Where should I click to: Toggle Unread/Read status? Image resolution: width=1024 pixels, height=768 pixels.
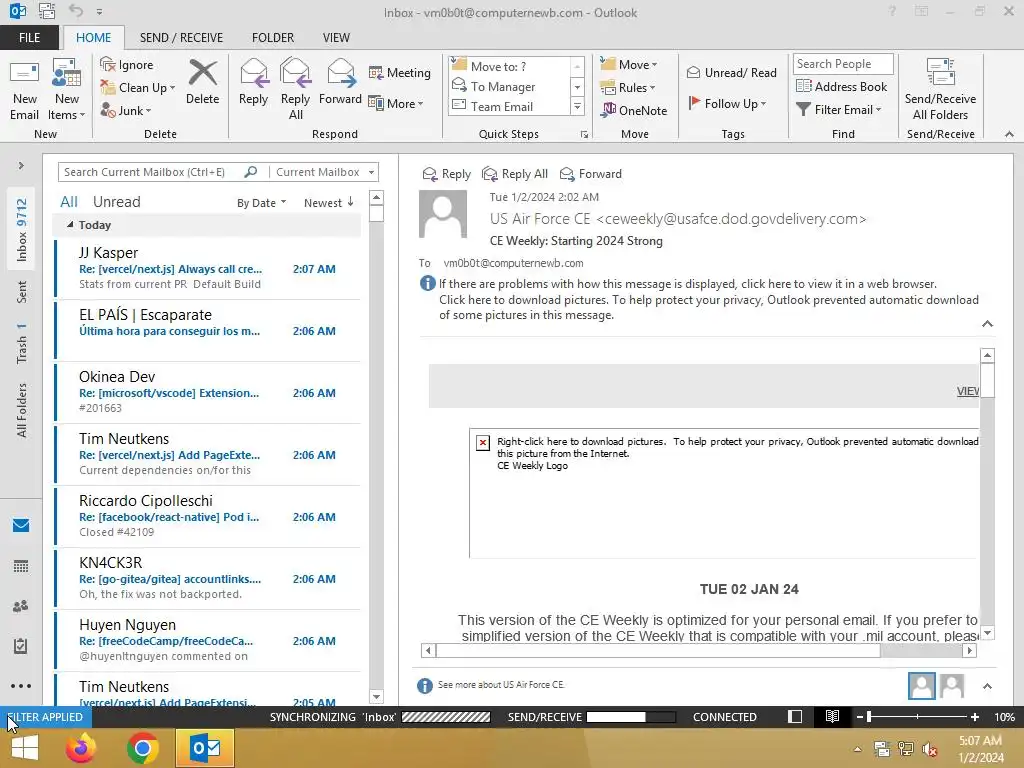coord(731,72)
